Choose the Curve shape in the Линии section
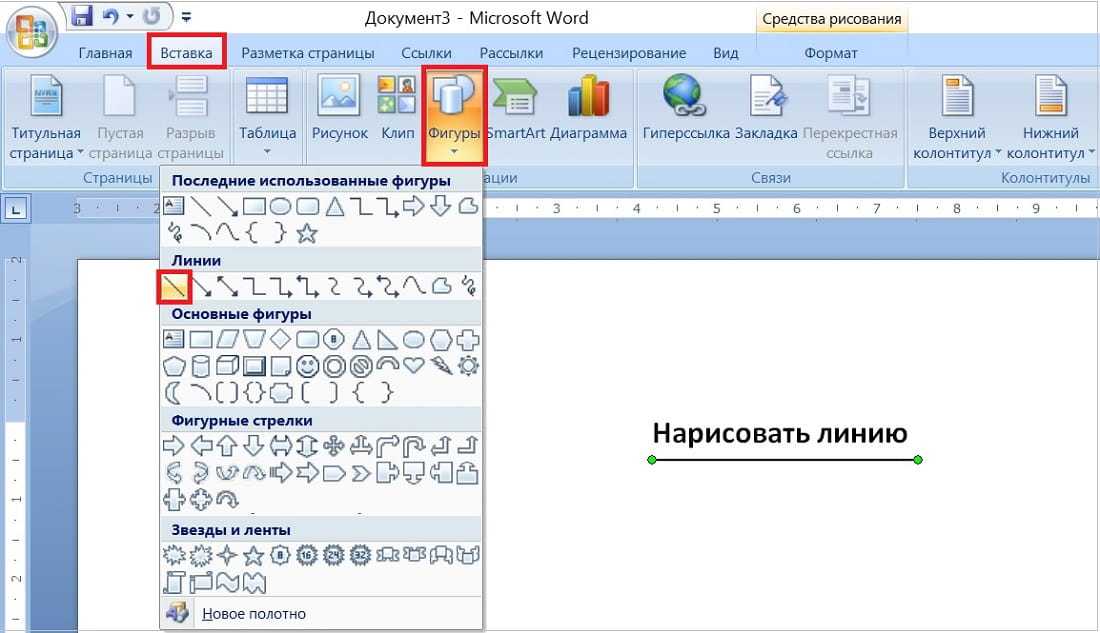1100x633 pixels. [414, 286]
